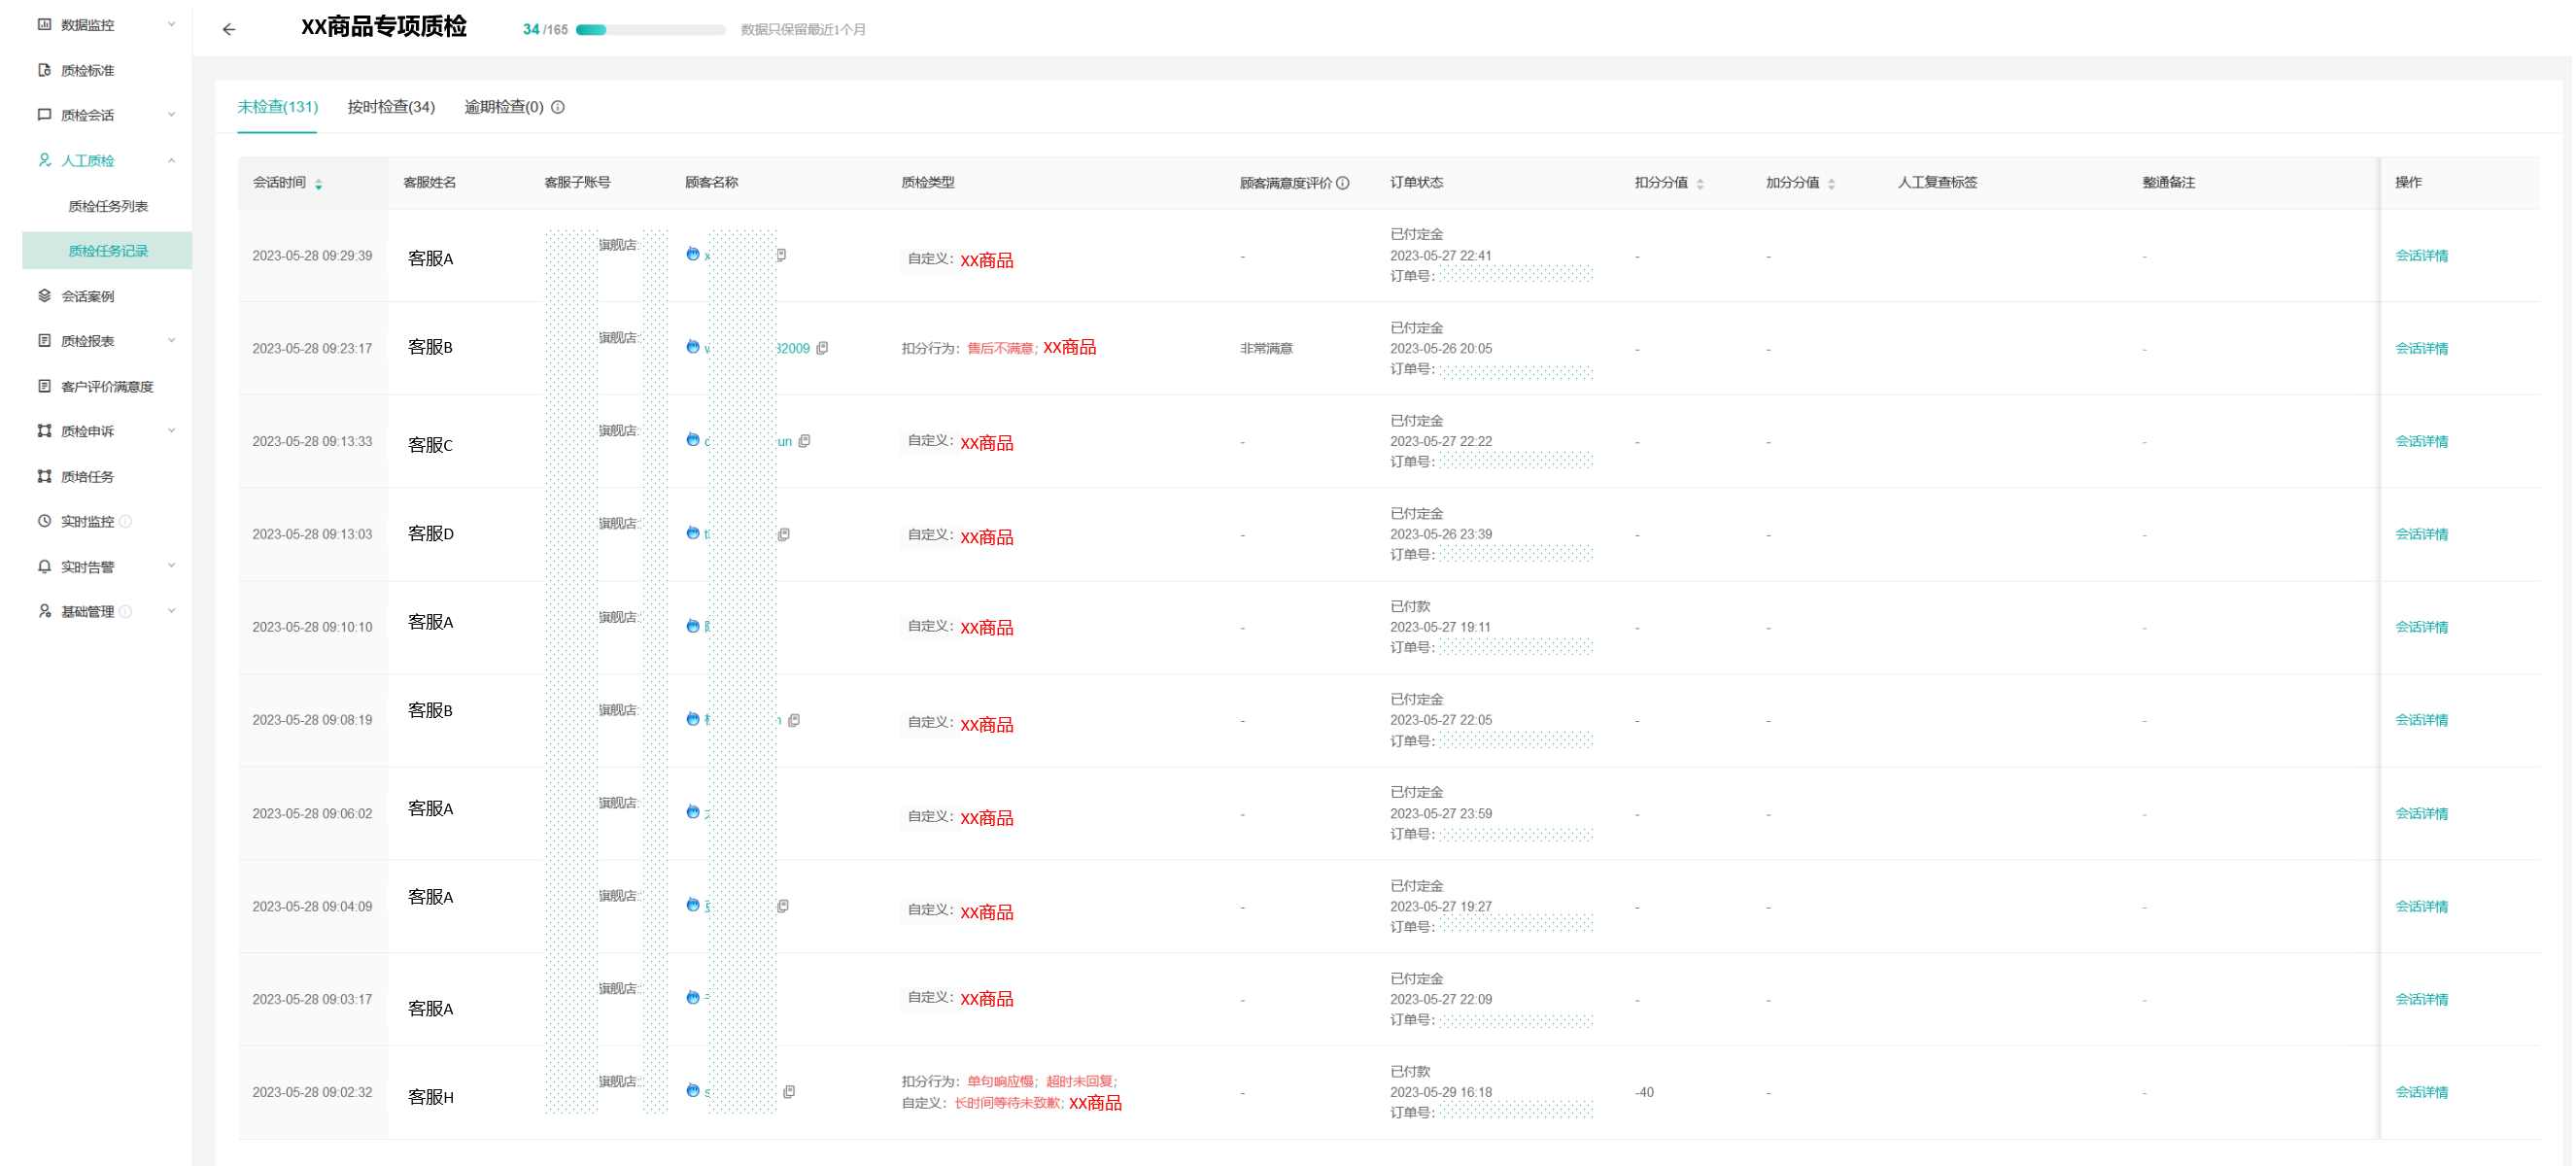
Task: Open 会话详情 for 09:23:17 row
Action: tap(2421, 349)
